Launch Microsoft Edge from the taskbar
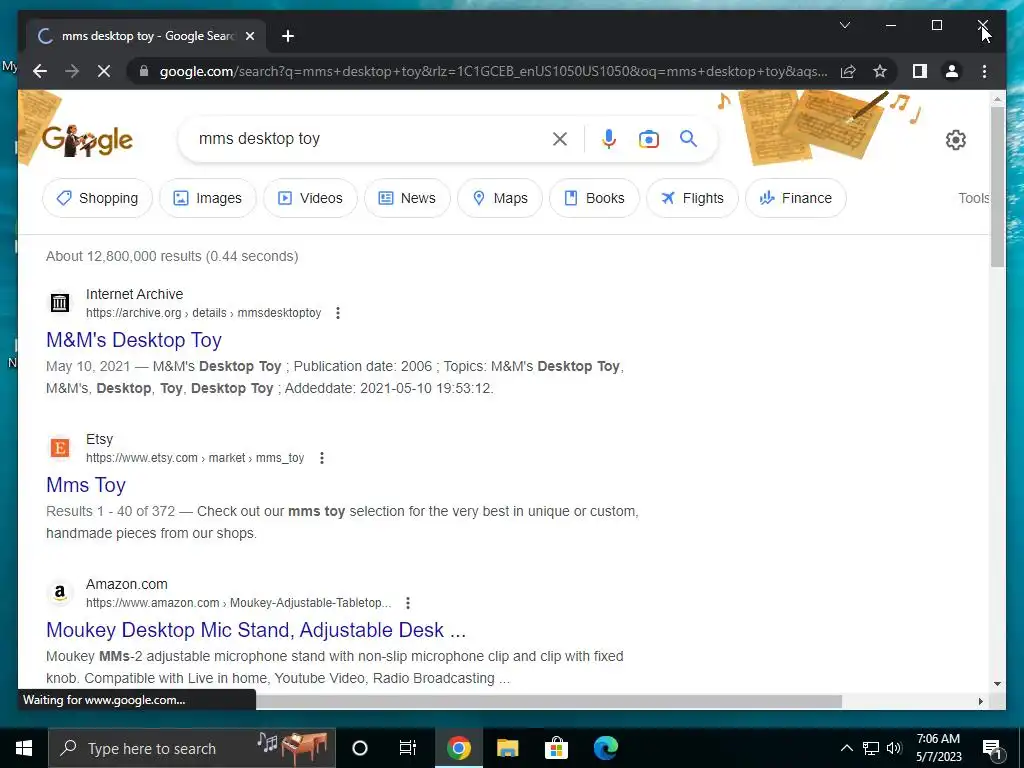Image resolution: width=1024 pixels, height=768 pixels. pyautogui.click(x=605, y=748)
